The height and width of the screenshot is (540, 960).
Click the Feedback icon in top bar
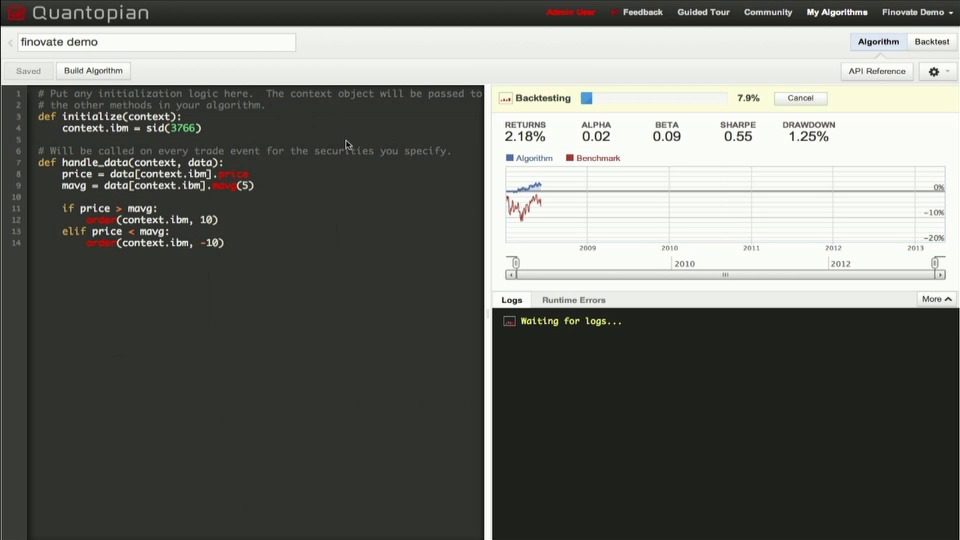click(614, 12)
